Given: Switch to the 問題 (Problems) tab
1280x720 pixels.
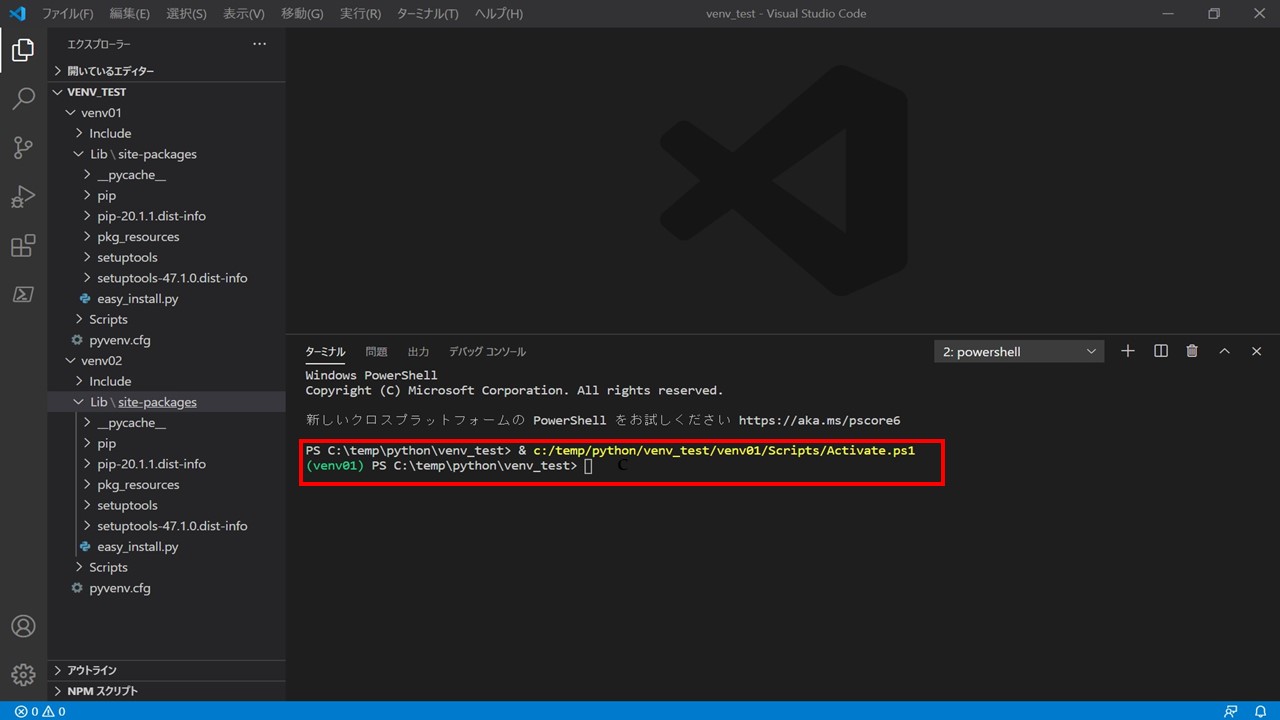Looking at the screenshot, I should tap(376, 351).
